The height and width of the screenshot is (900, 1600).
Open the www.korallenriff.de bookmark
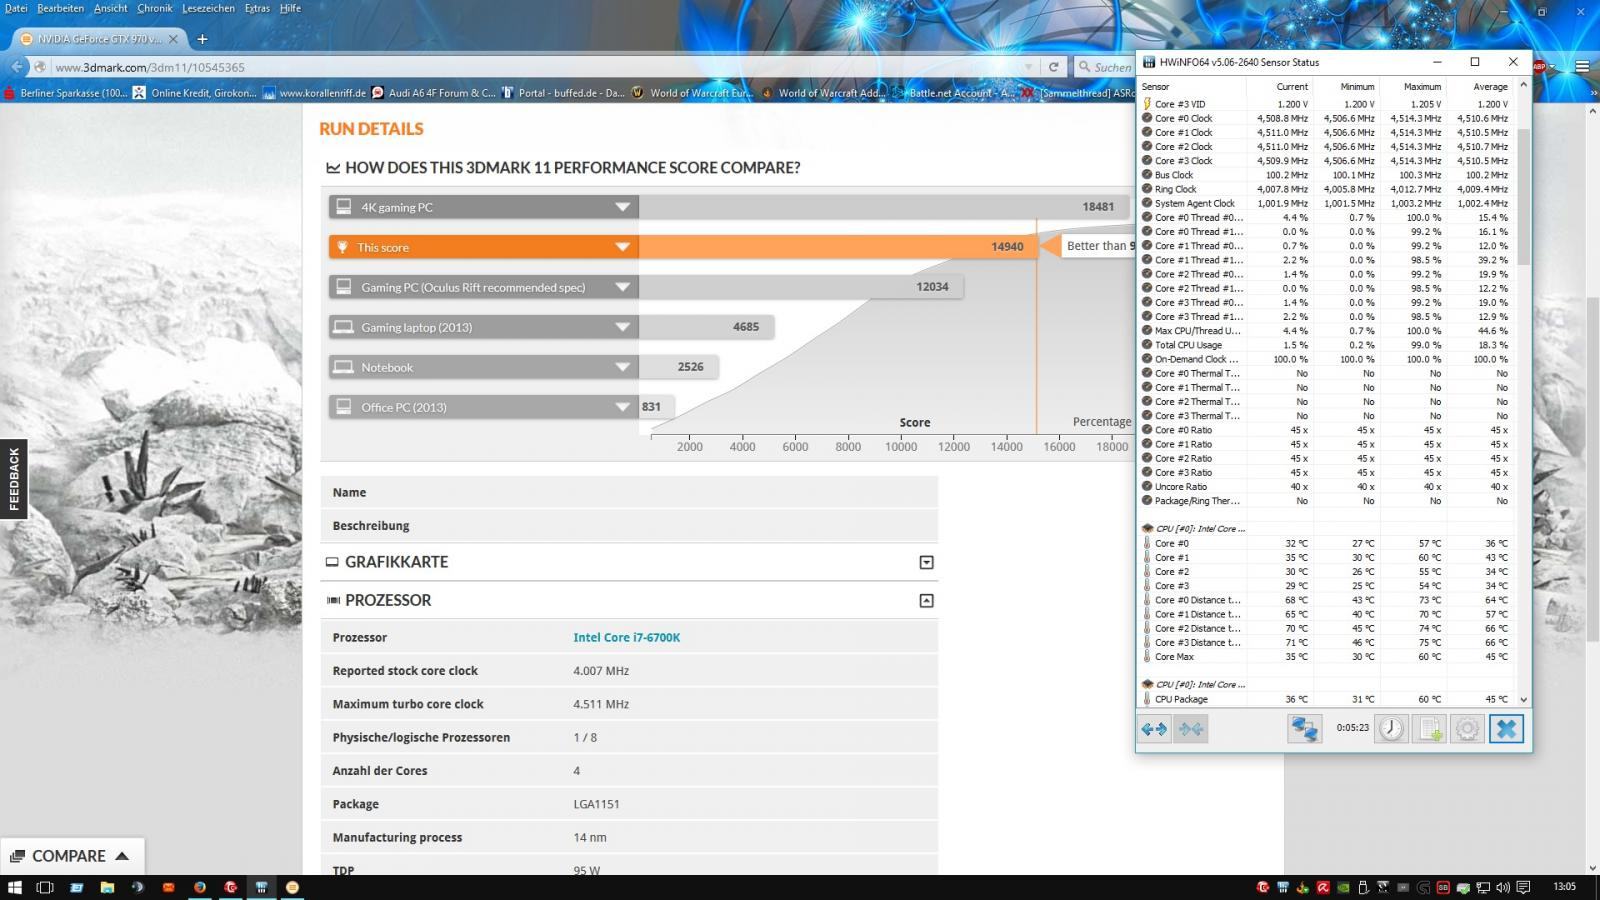(314, 93)
